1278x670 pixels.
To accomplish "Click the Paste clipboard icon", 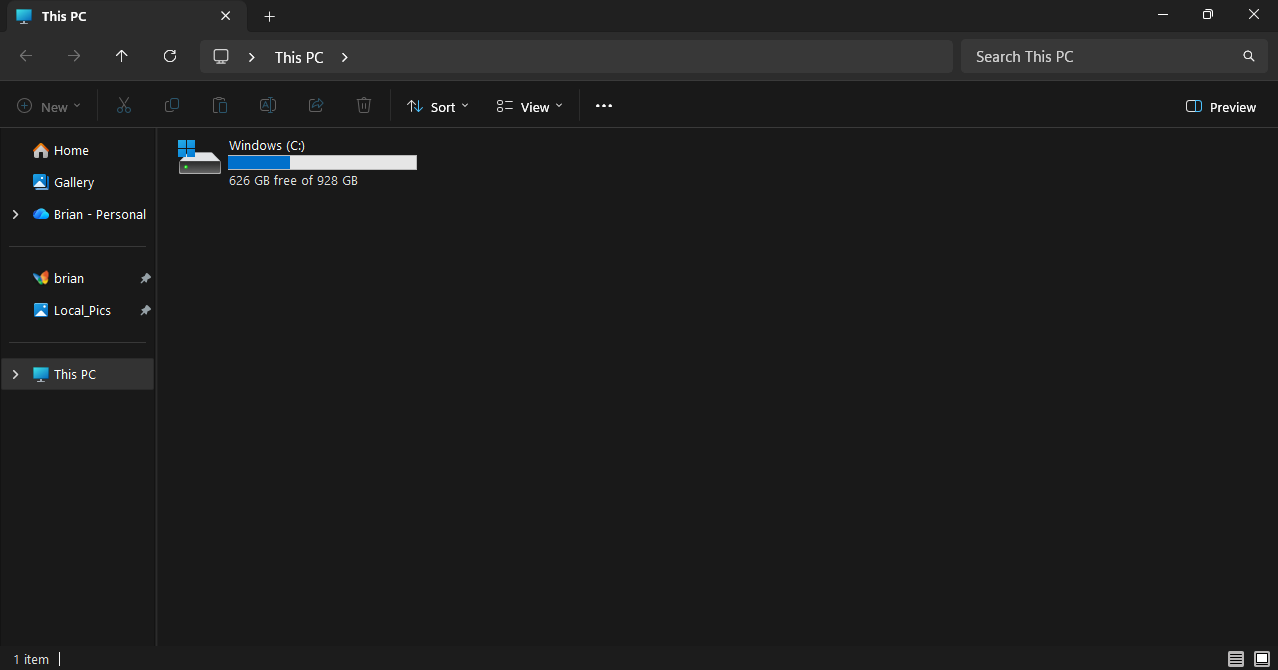I will (220, 106).
